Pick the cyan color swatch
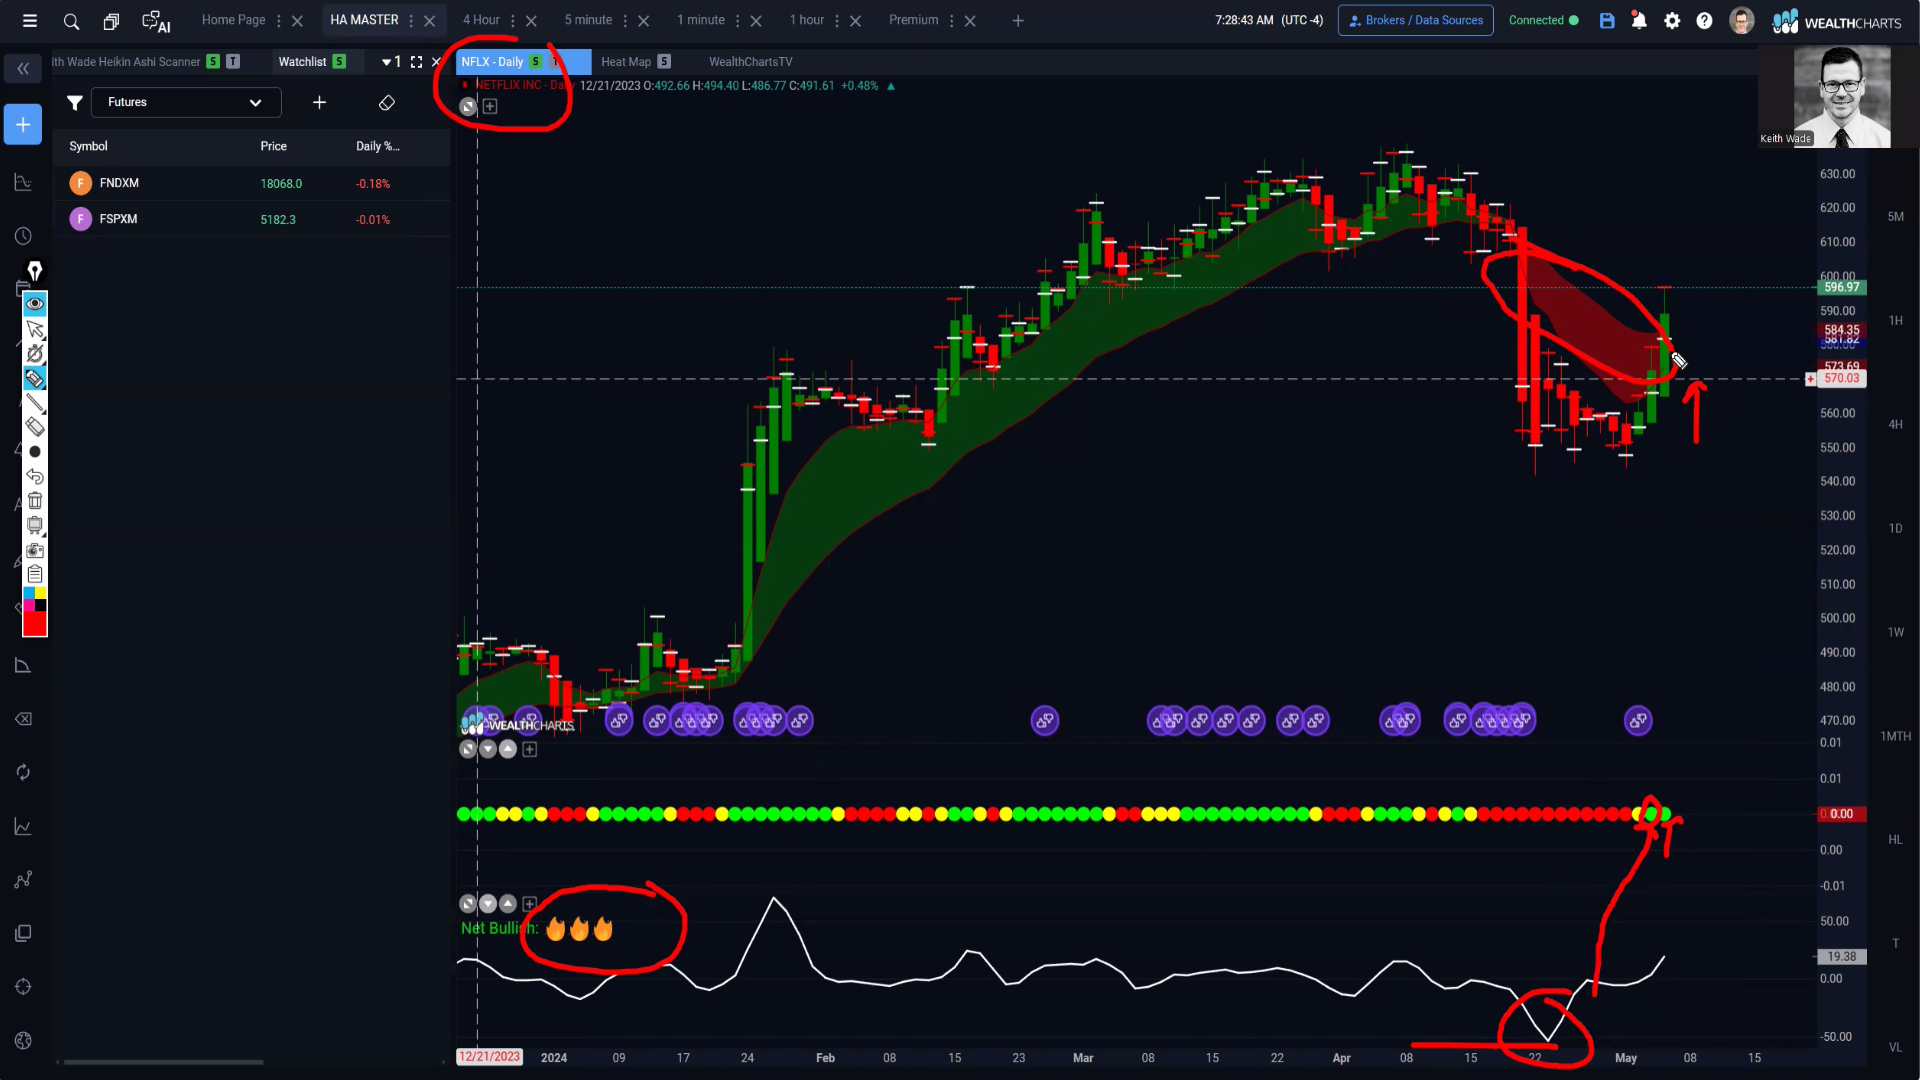Screen dimensions: 1920x1080 (29, 593)
